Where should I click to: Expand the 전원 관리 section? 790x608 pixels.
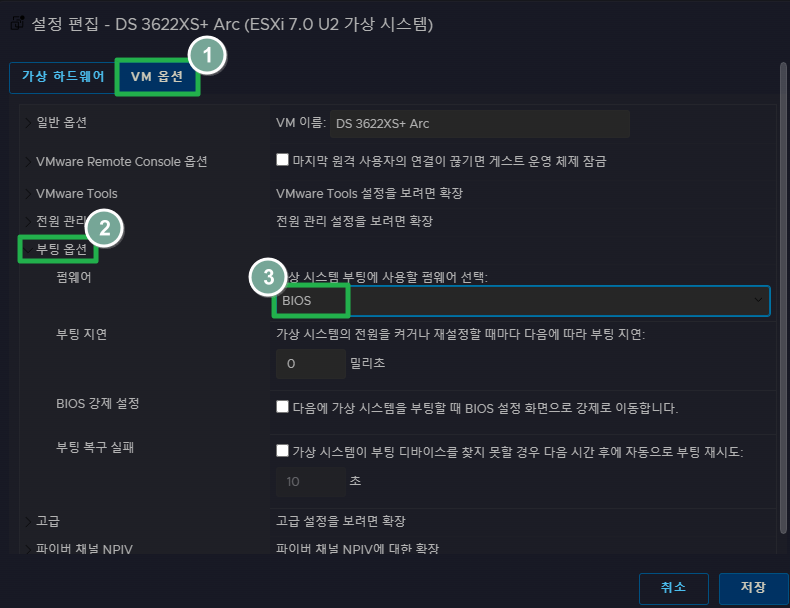click(x=60, y=220)
